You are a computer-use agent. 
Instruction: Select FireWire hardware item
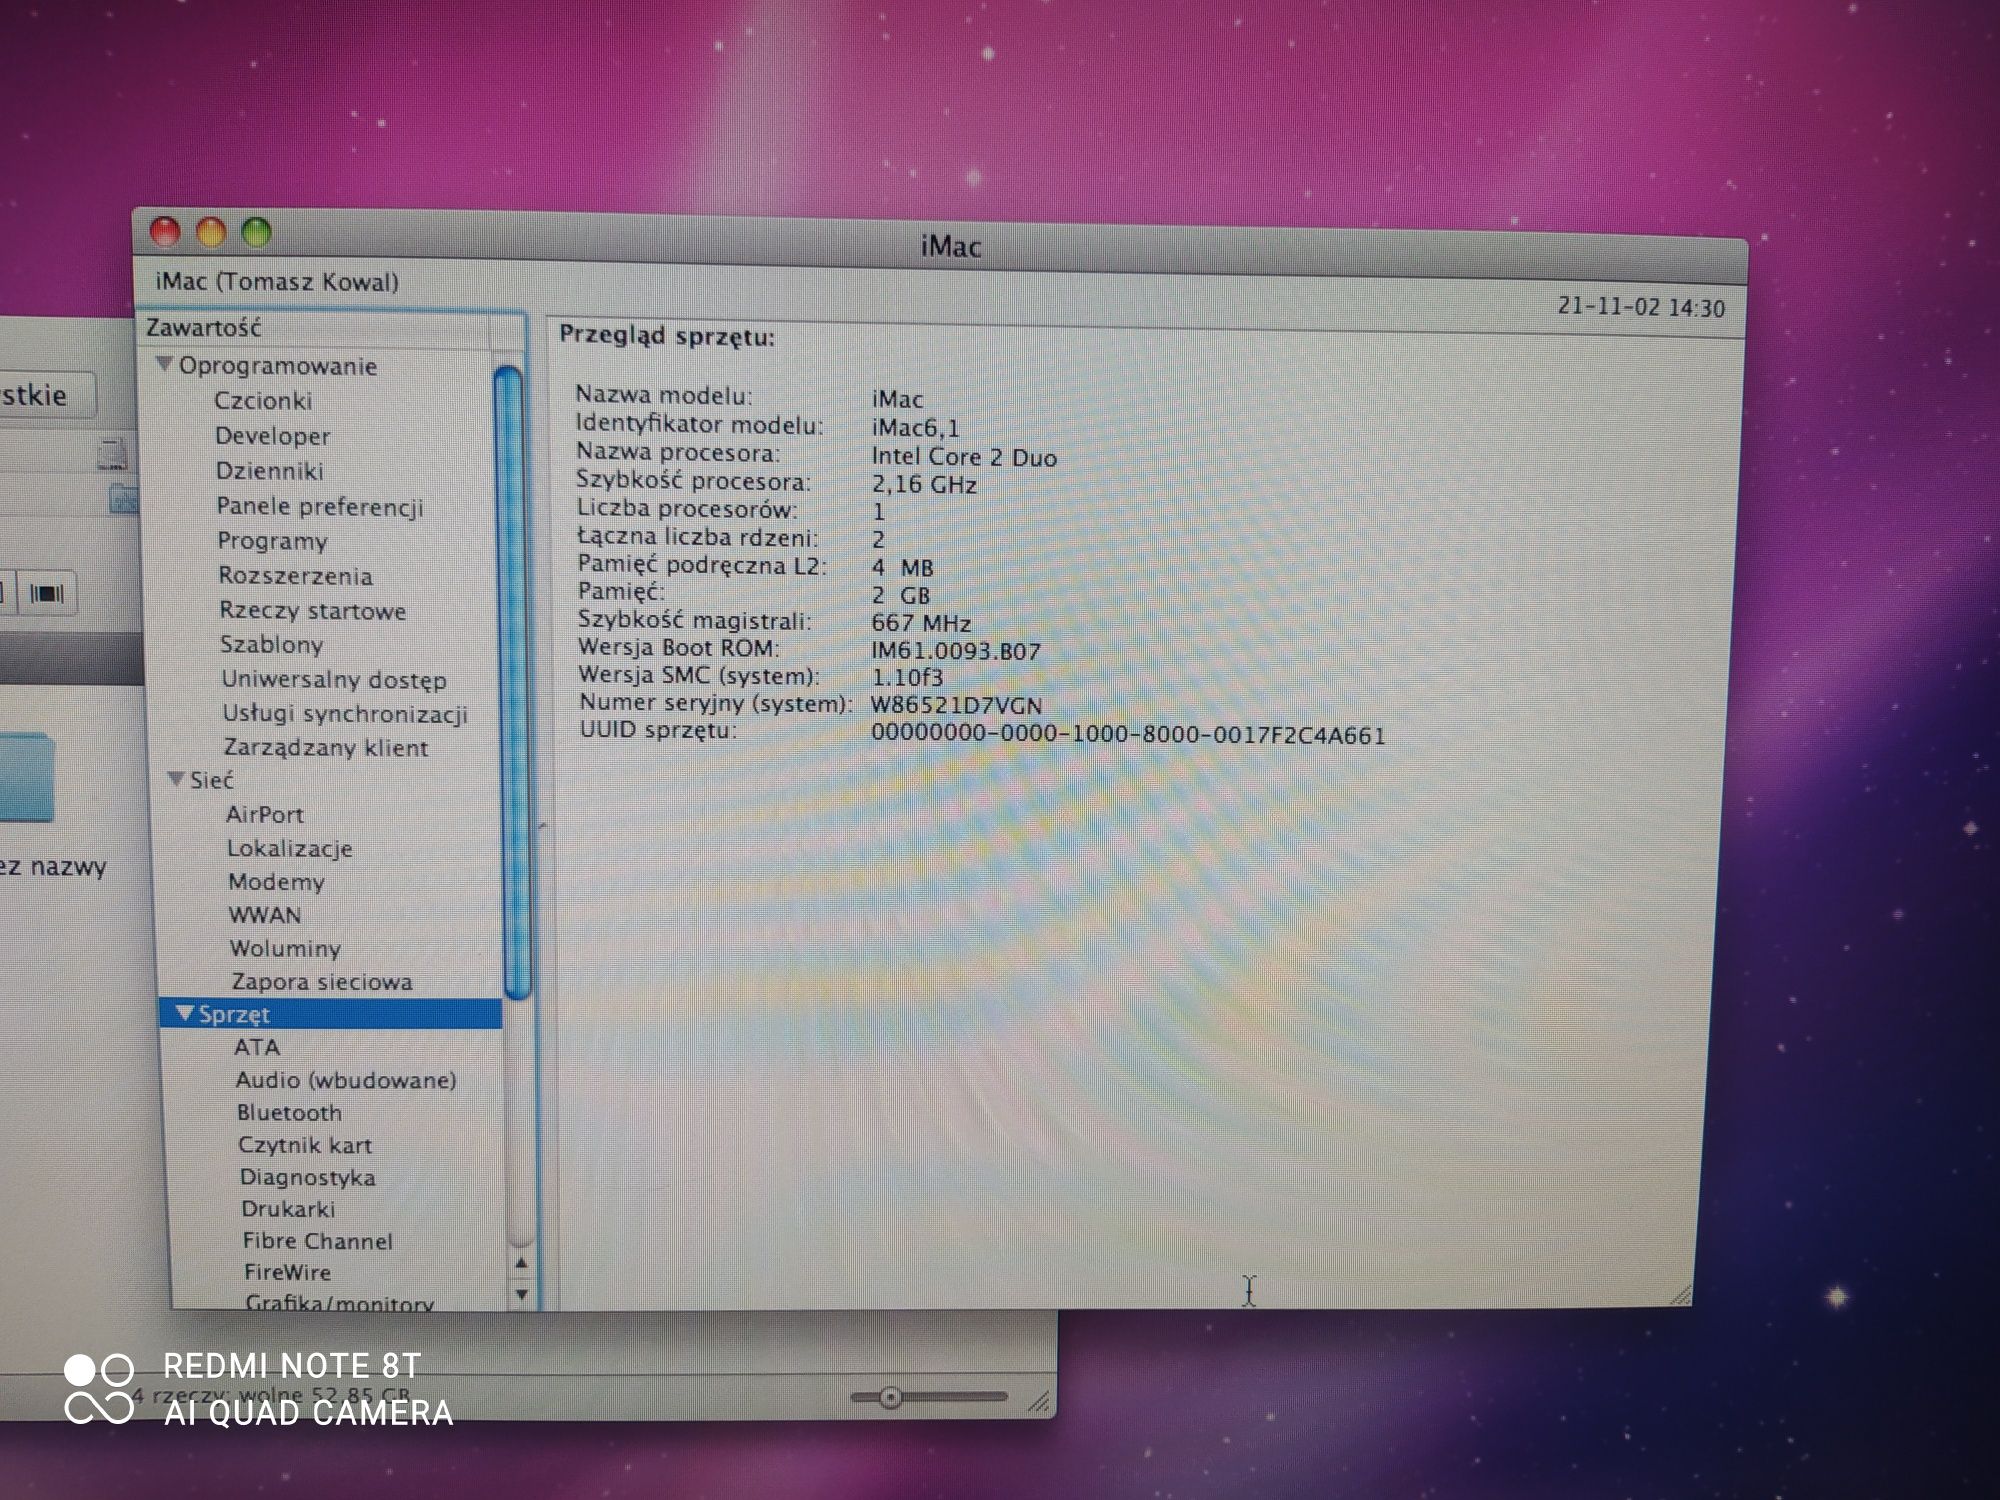point(288,1273)
